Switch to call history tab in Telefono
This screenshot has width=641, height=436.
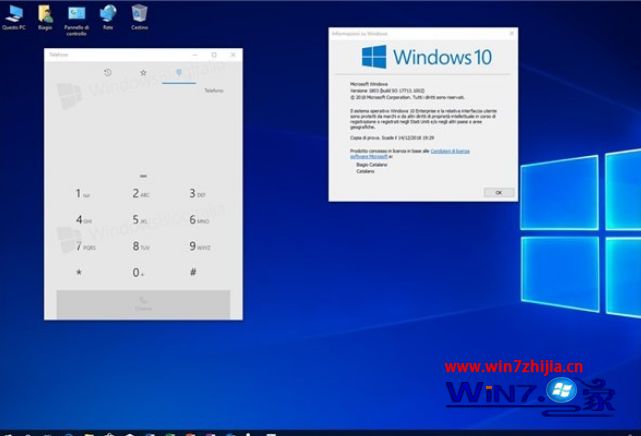click(108, 73)
